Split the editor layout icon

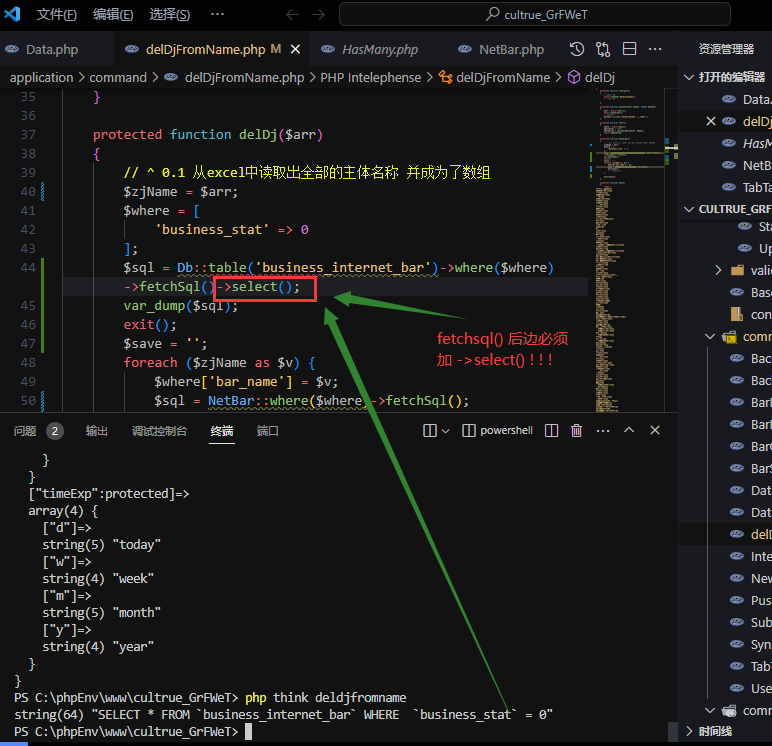coord(629,49)
